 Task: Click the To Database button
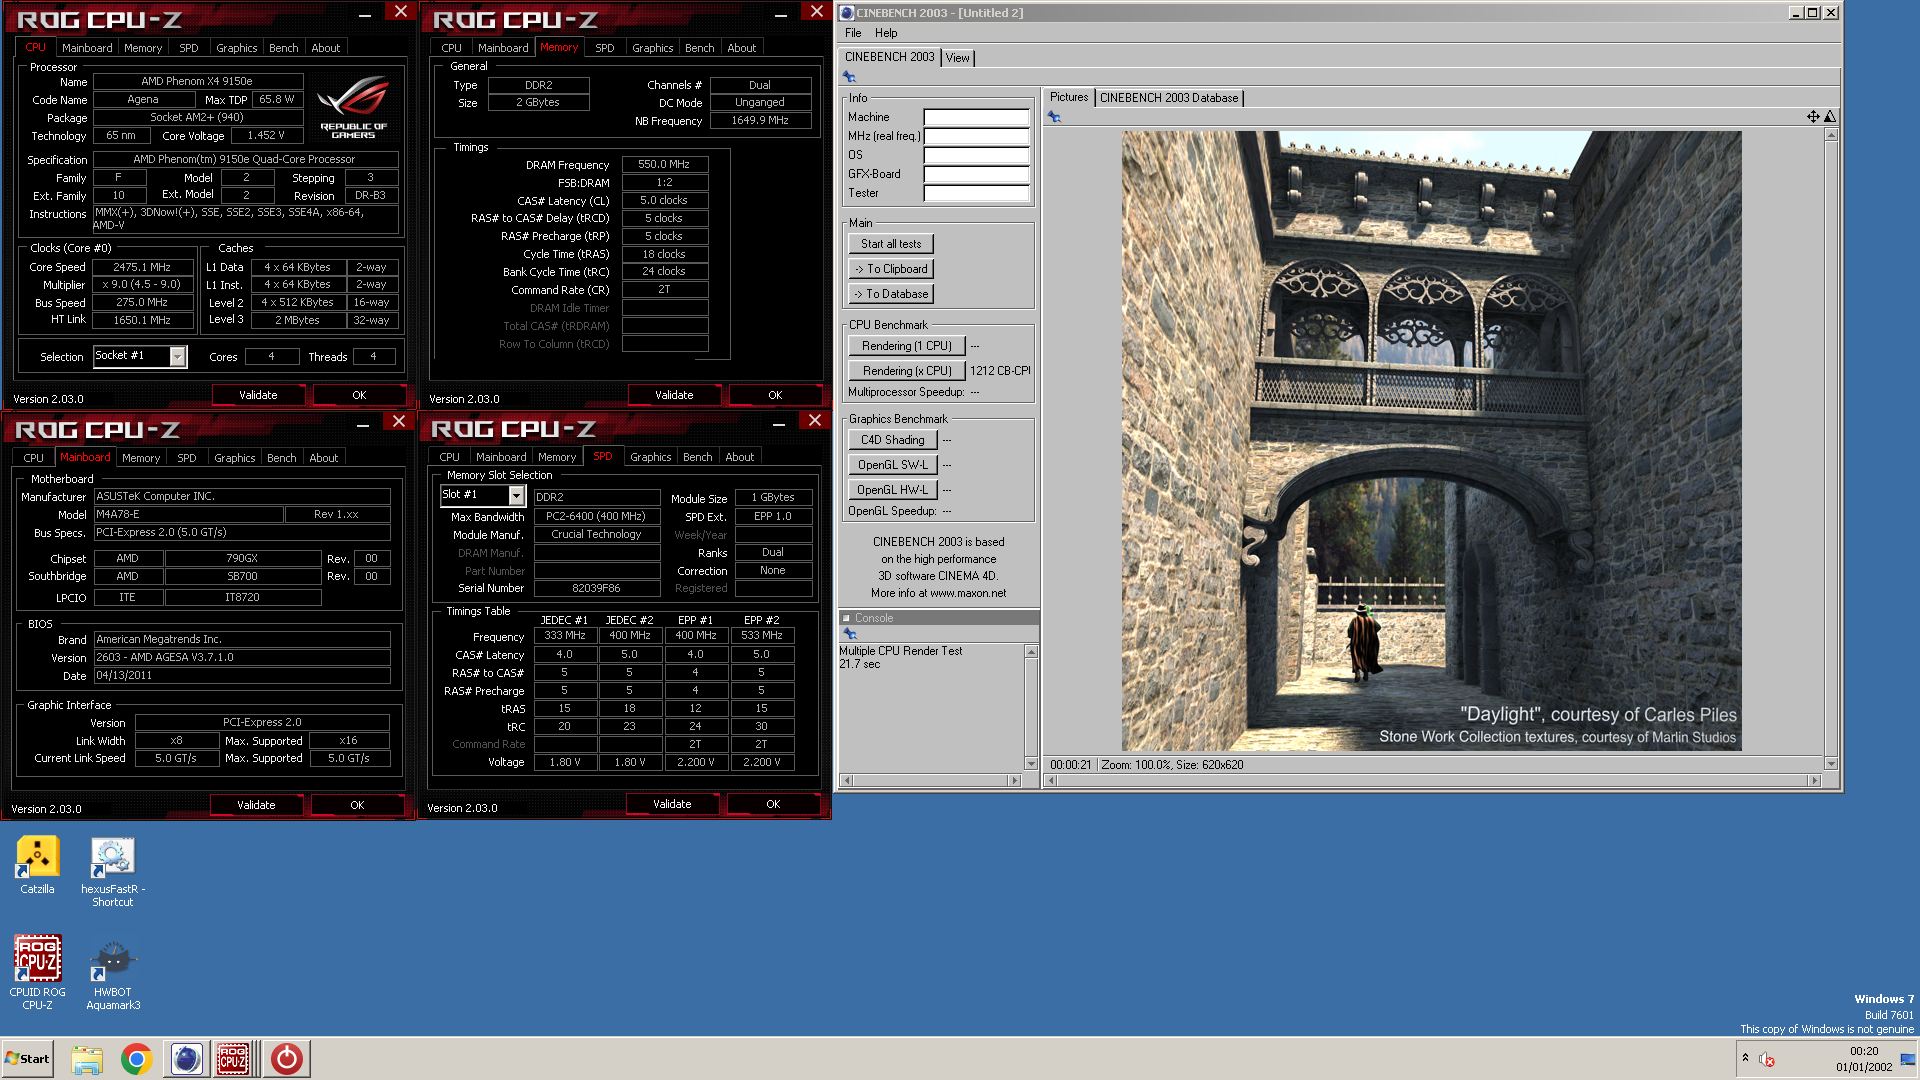[891, 294]
